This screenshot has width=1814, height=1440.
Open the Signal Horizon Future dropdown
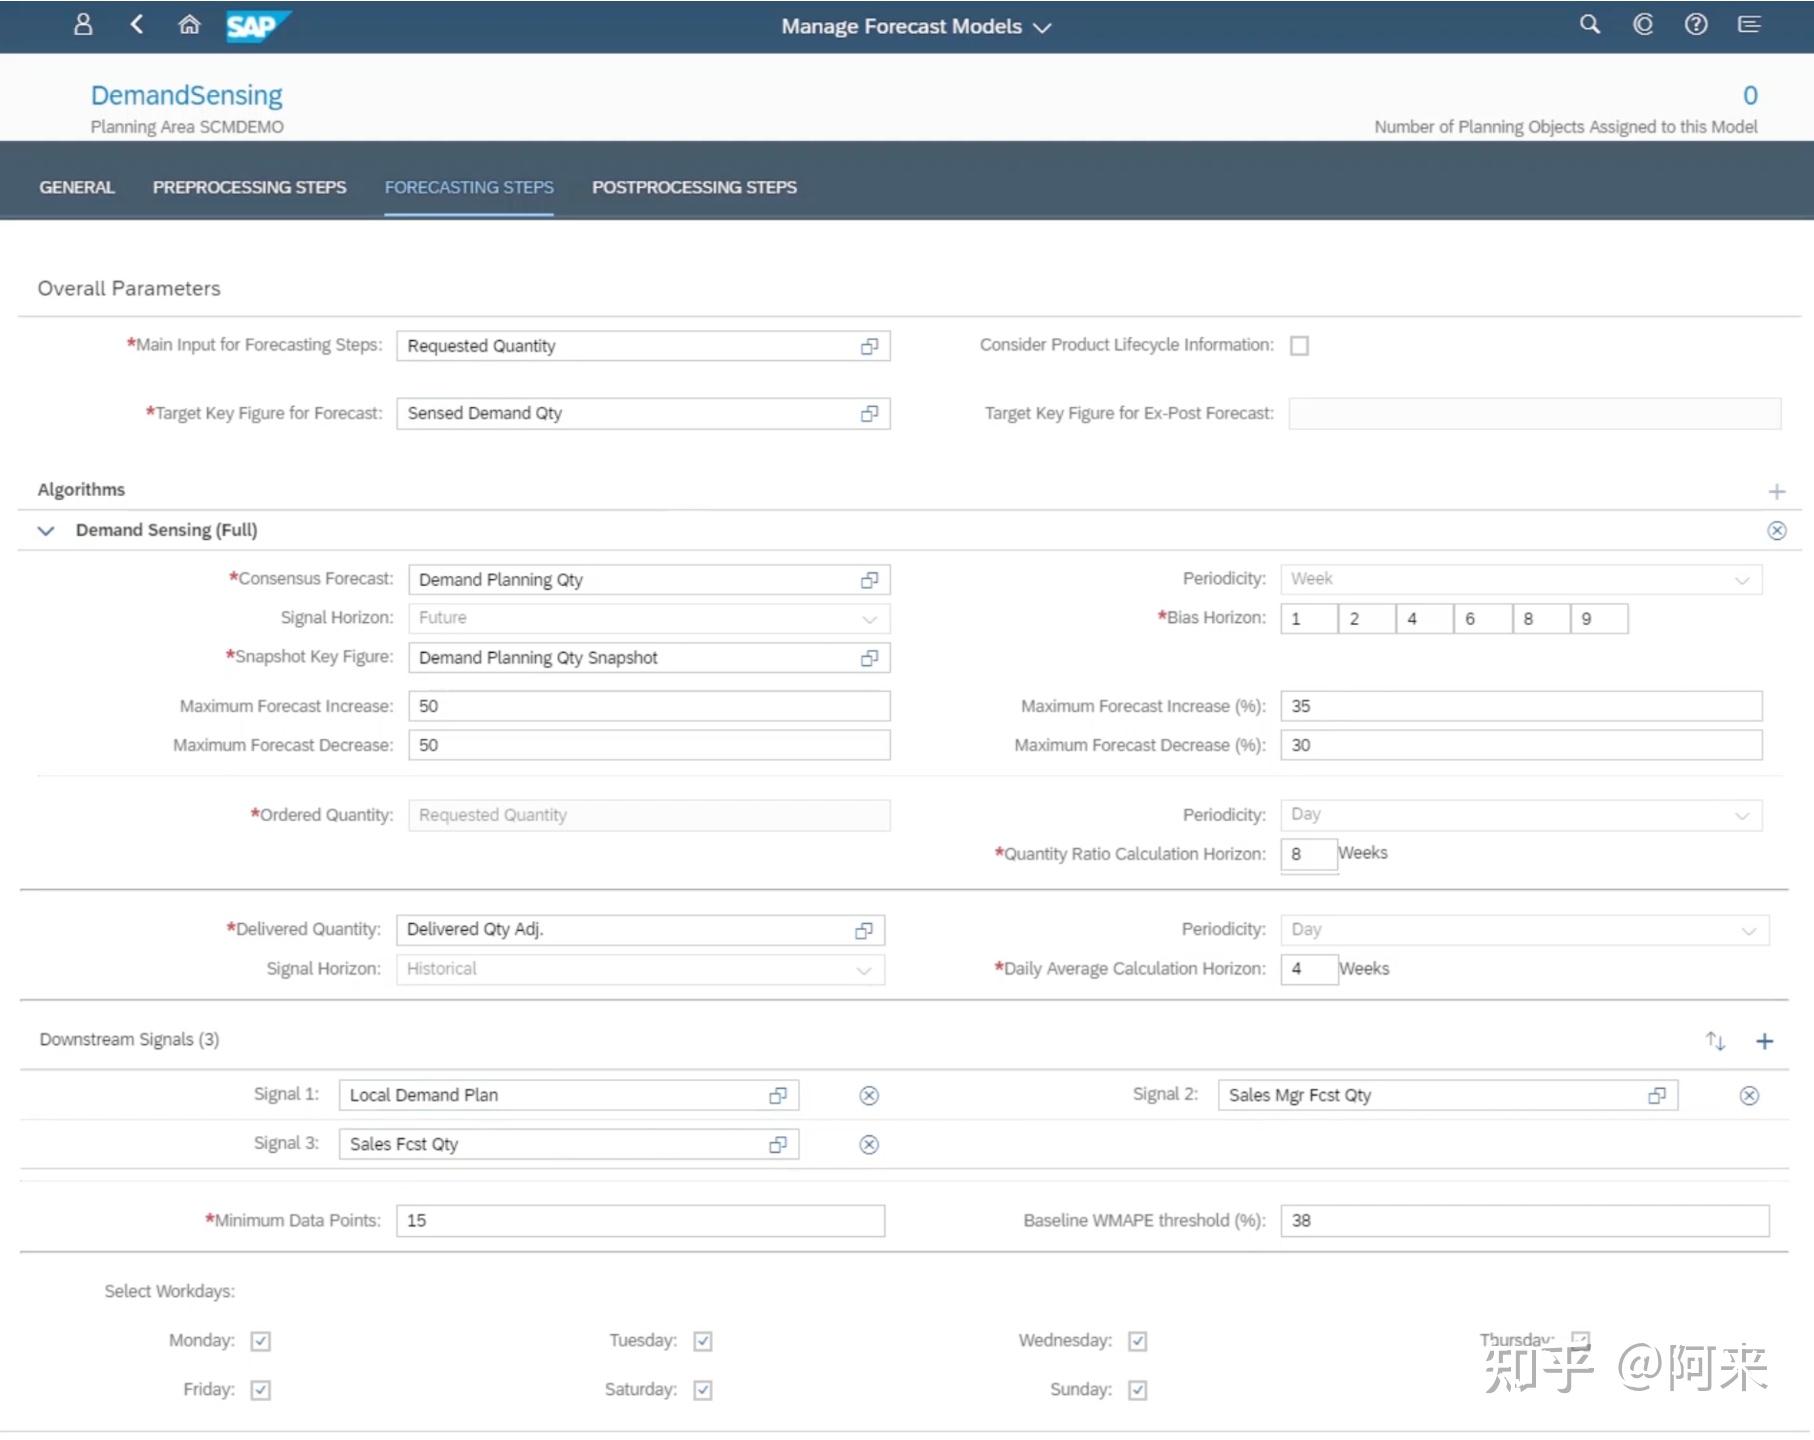click(x=869, y=618)
